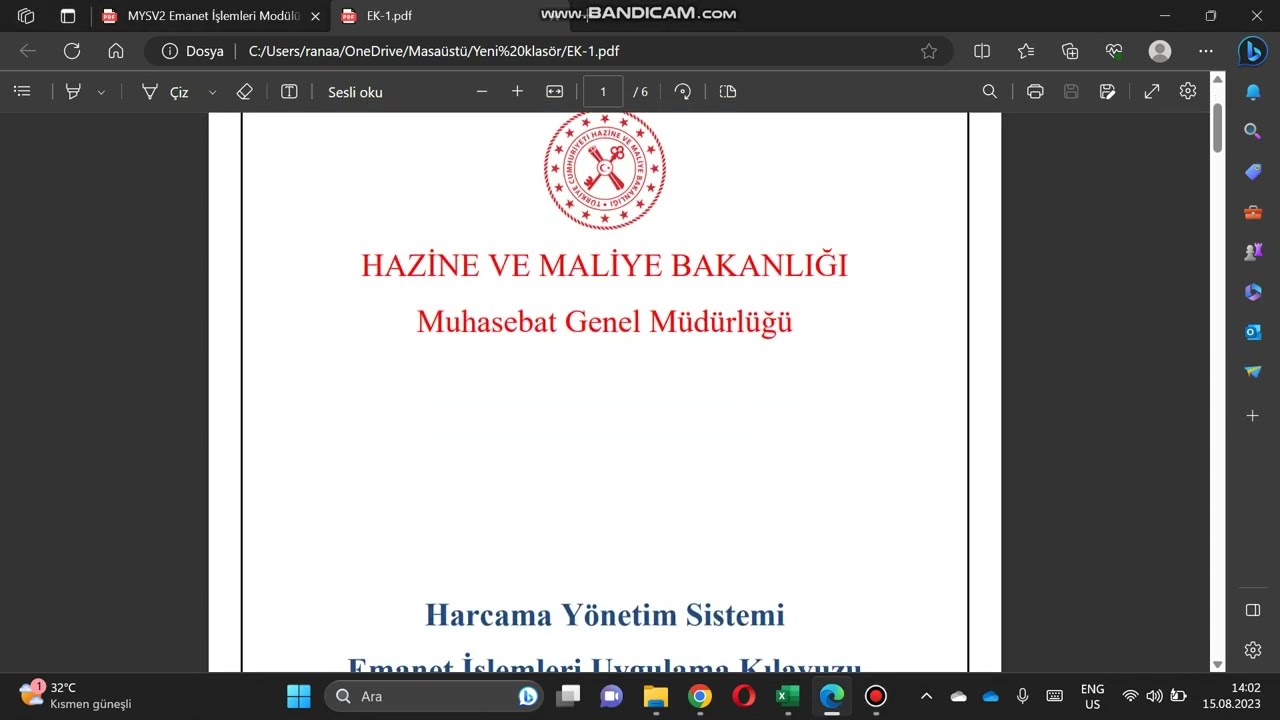
Task: Open the Bing Copilot sidebar button
Action: point(1253,51)
